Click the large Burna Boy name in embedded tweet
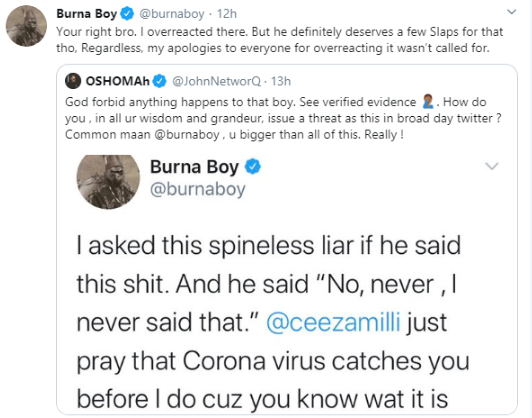This screenshot has width=532, height=418. coord(194,167)
